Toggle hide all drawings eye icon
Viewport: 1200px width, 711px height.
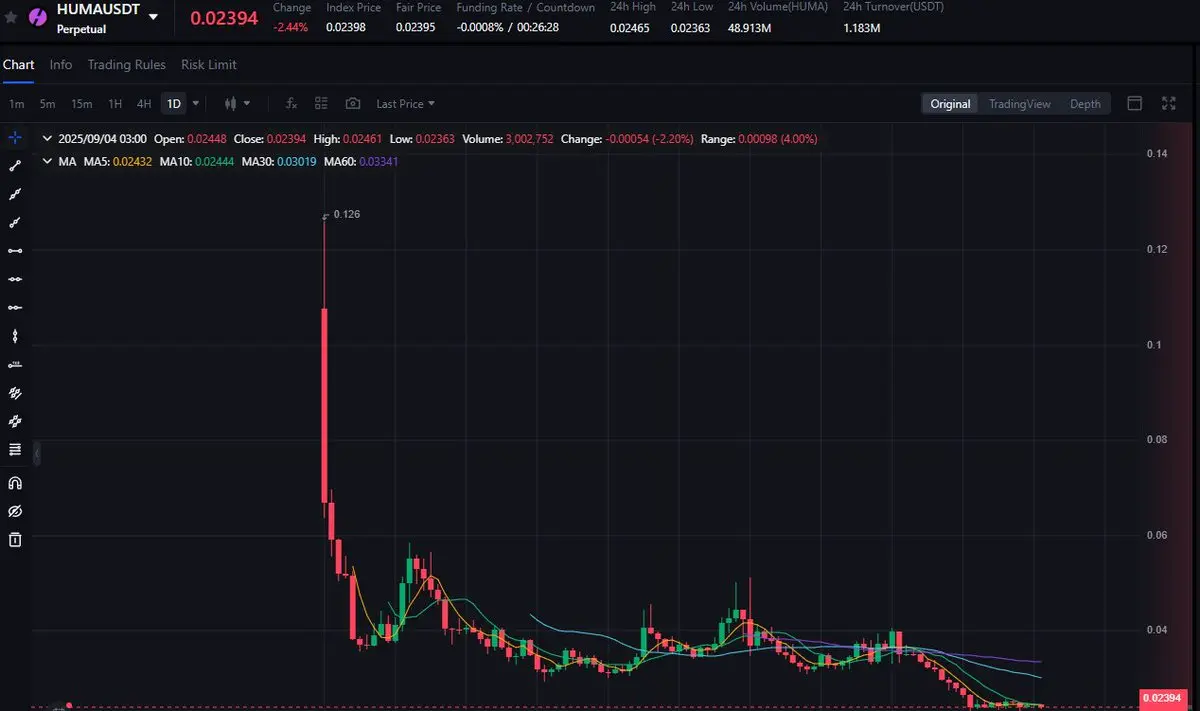click(15, 511)
